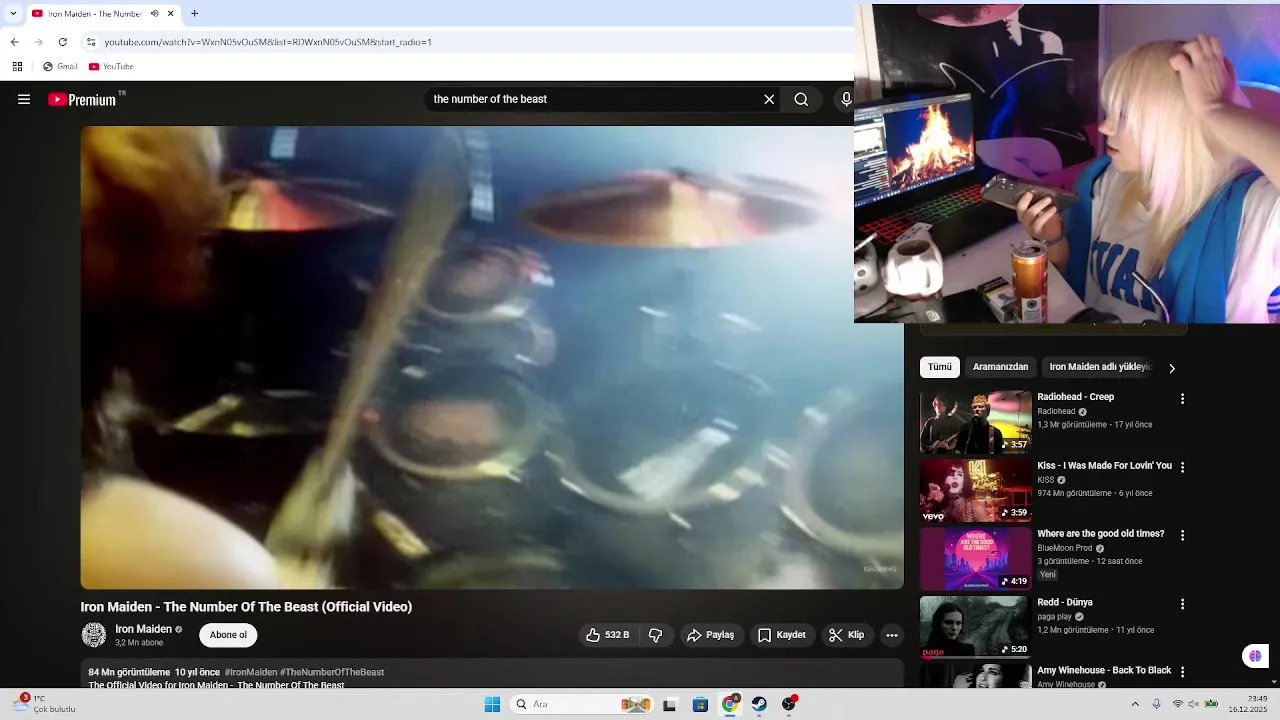This screenshot has height=720, width=1280.
Task: Open Task View on the taskbar
Action: (671, 704)
